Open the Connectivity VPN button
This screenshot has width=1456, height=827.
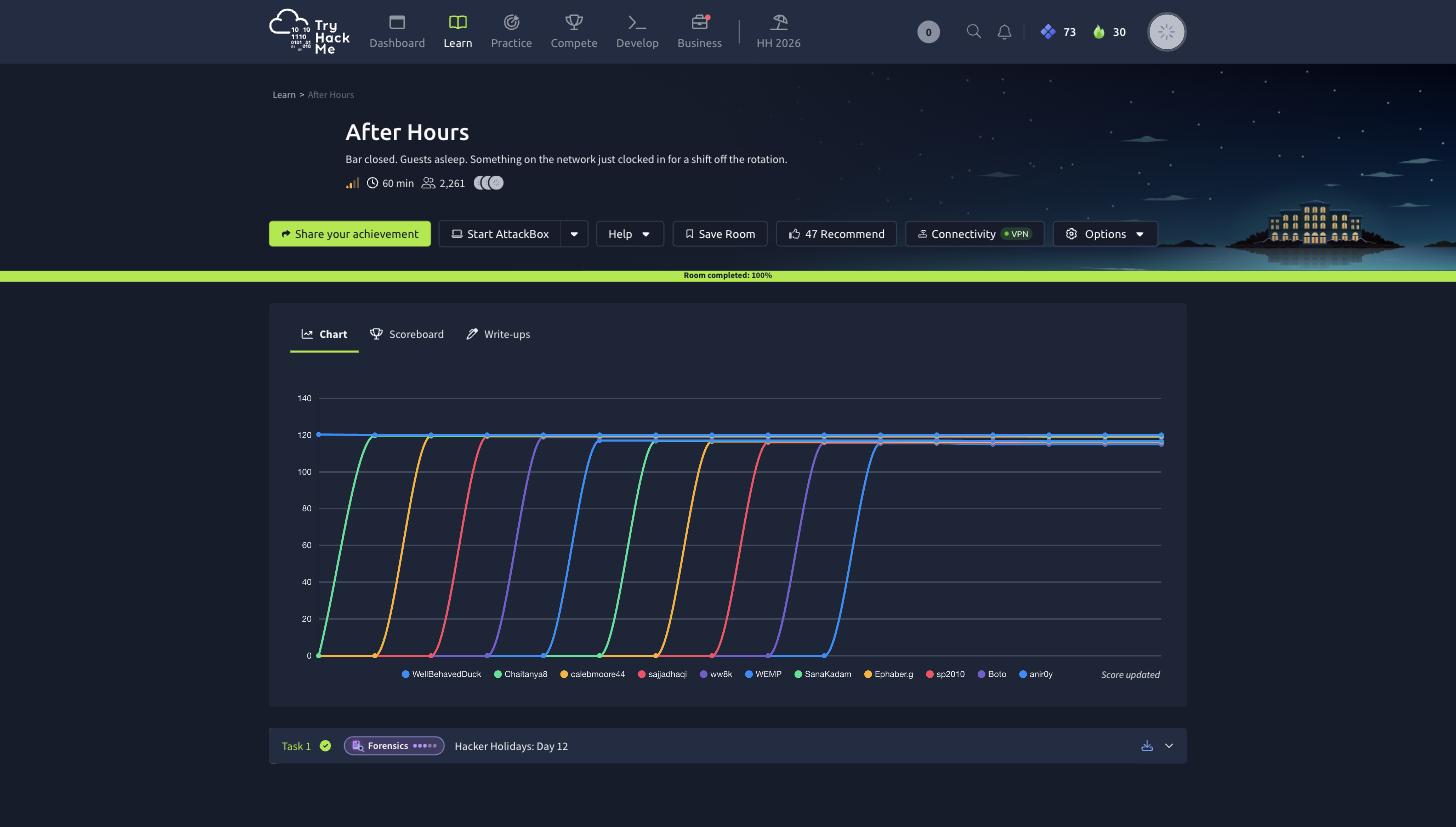pyautogui.click(x=975, y=234)
